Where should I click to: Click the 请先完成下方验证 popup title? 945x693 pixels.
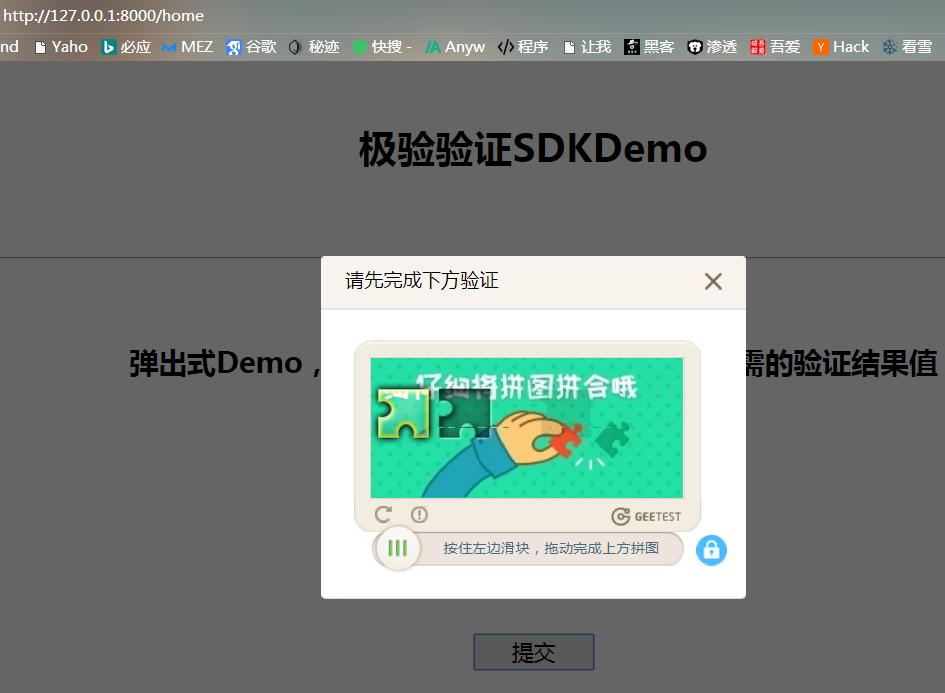tap(422, 281)
